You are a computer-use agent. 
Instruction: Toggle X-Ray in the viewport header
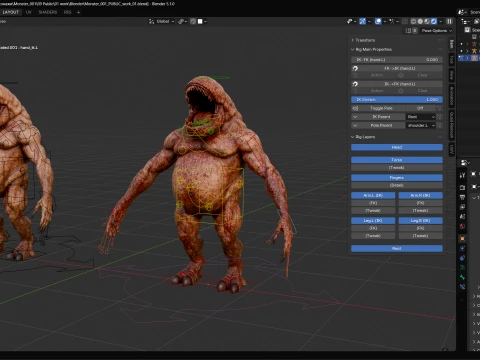click(x=404, y=21)
